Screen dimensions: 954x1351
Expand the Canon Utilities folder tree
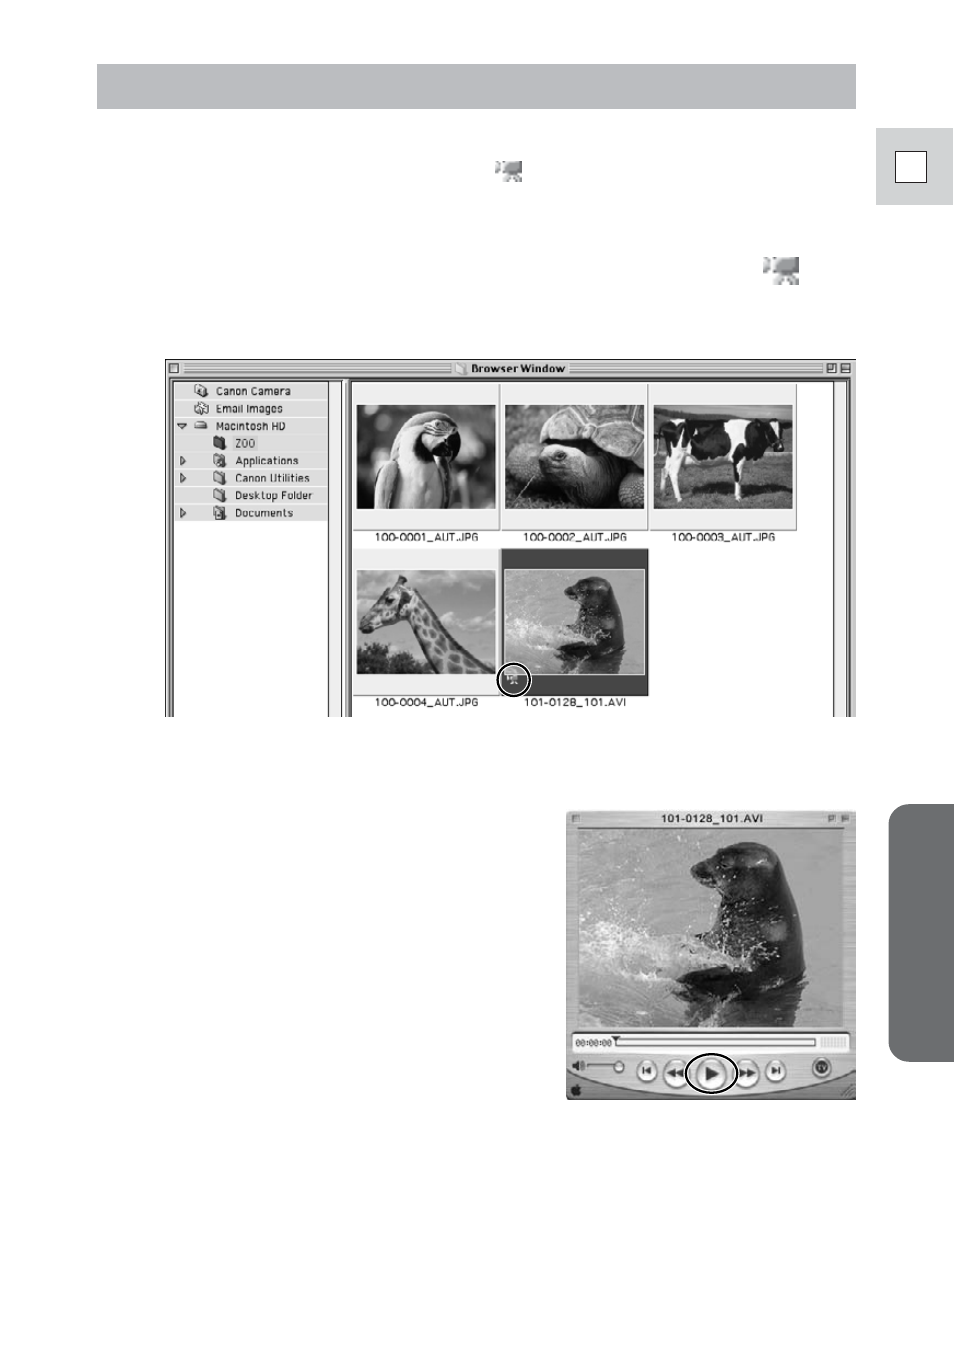(183, 478)
